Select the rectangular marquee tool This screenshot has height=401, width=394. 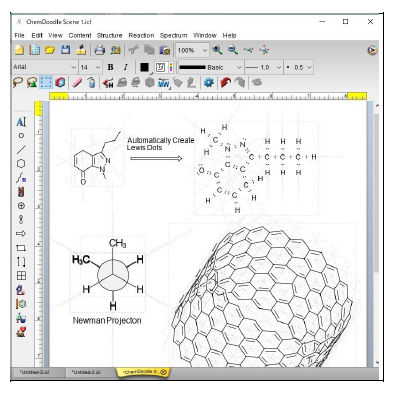[46, 82]
